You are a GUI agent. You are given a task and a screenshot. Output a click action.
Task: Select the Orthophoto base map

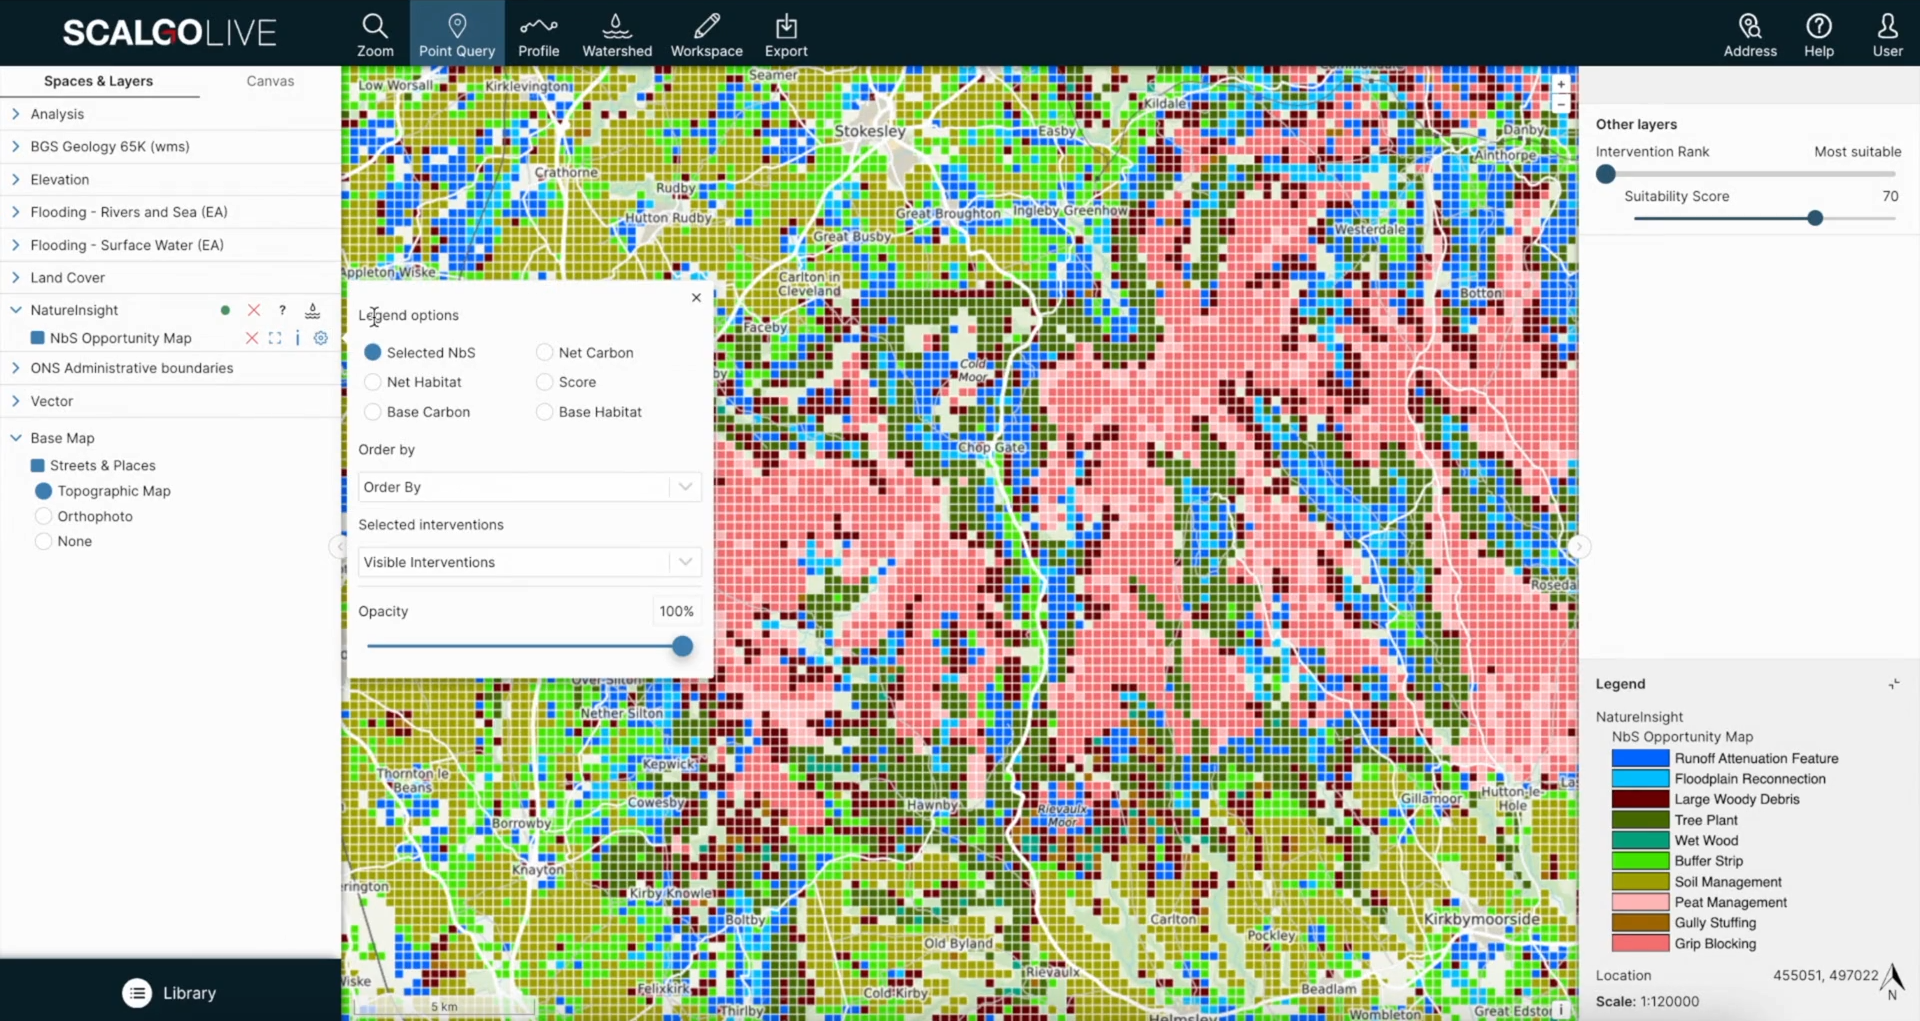(x=43, y=516)
